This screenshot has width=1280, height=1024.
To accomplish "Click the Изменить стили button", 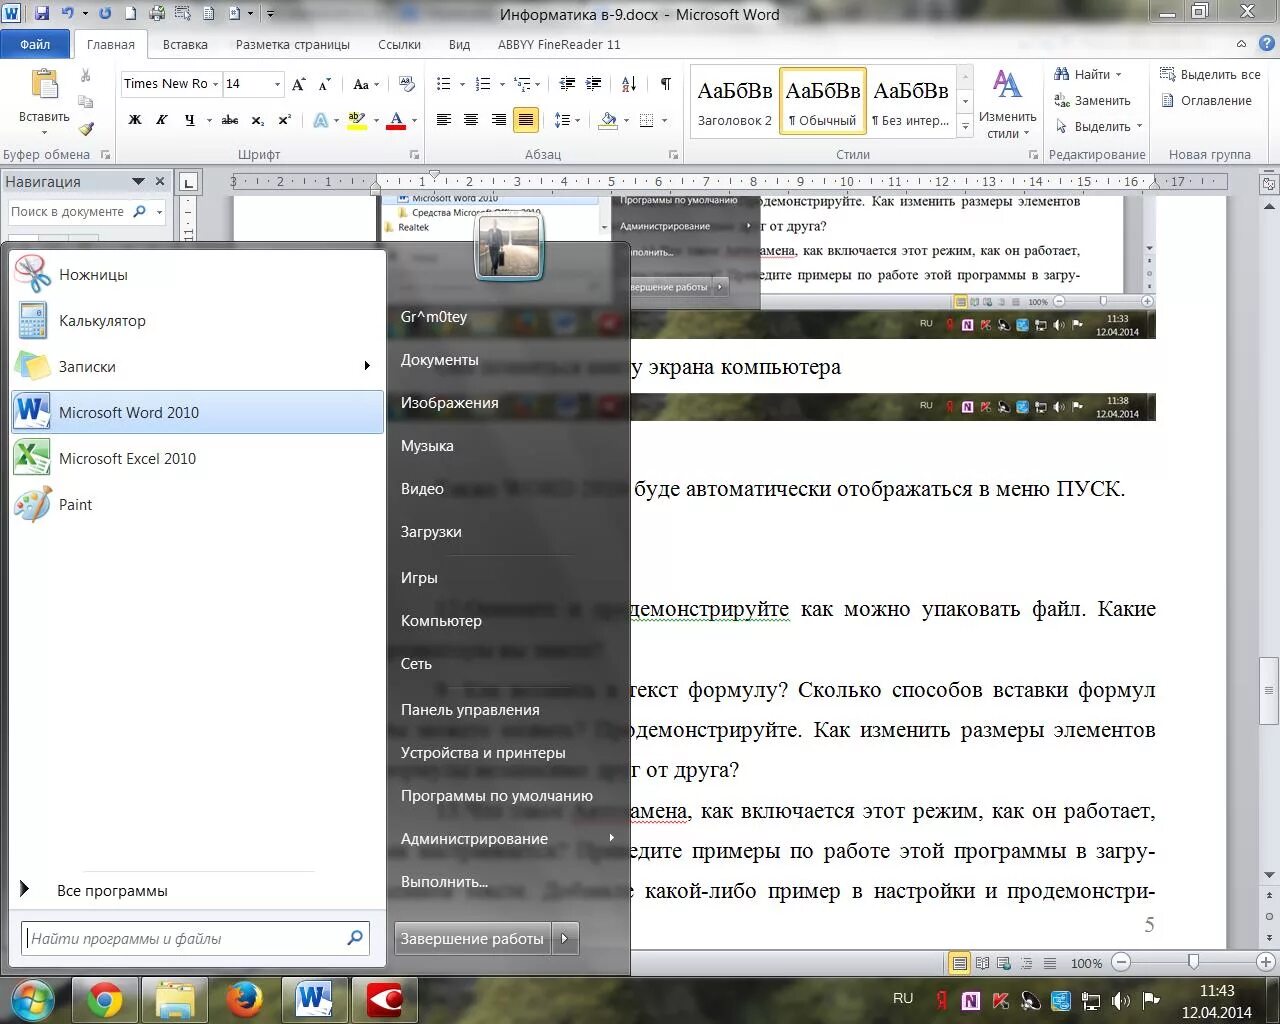I will click(1007, 104).
